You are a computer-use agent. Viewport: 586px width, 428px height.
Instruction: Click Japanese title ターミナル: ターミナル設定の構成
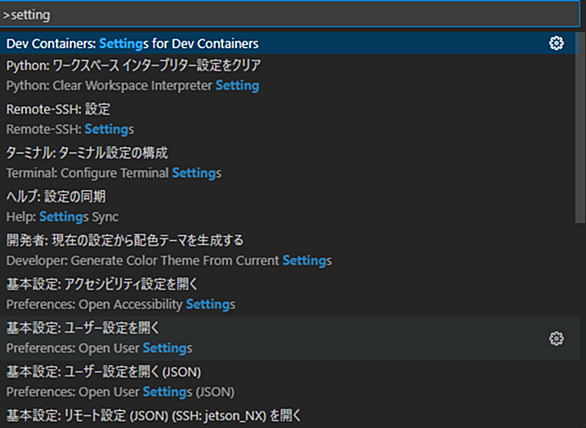(87, 153)
